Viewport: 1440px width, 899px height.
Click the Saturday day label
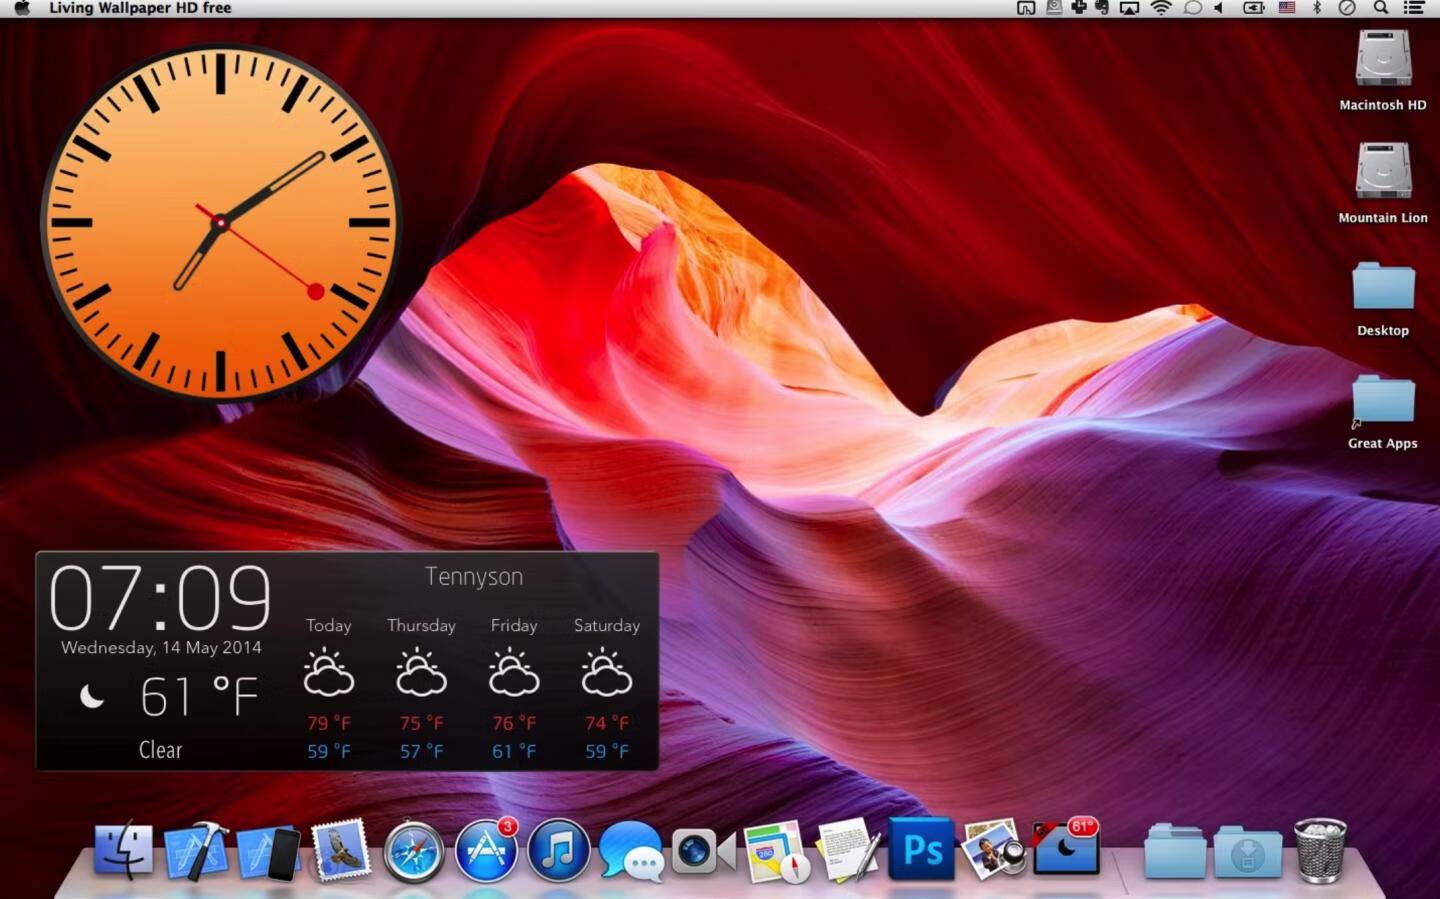[607, 626]
